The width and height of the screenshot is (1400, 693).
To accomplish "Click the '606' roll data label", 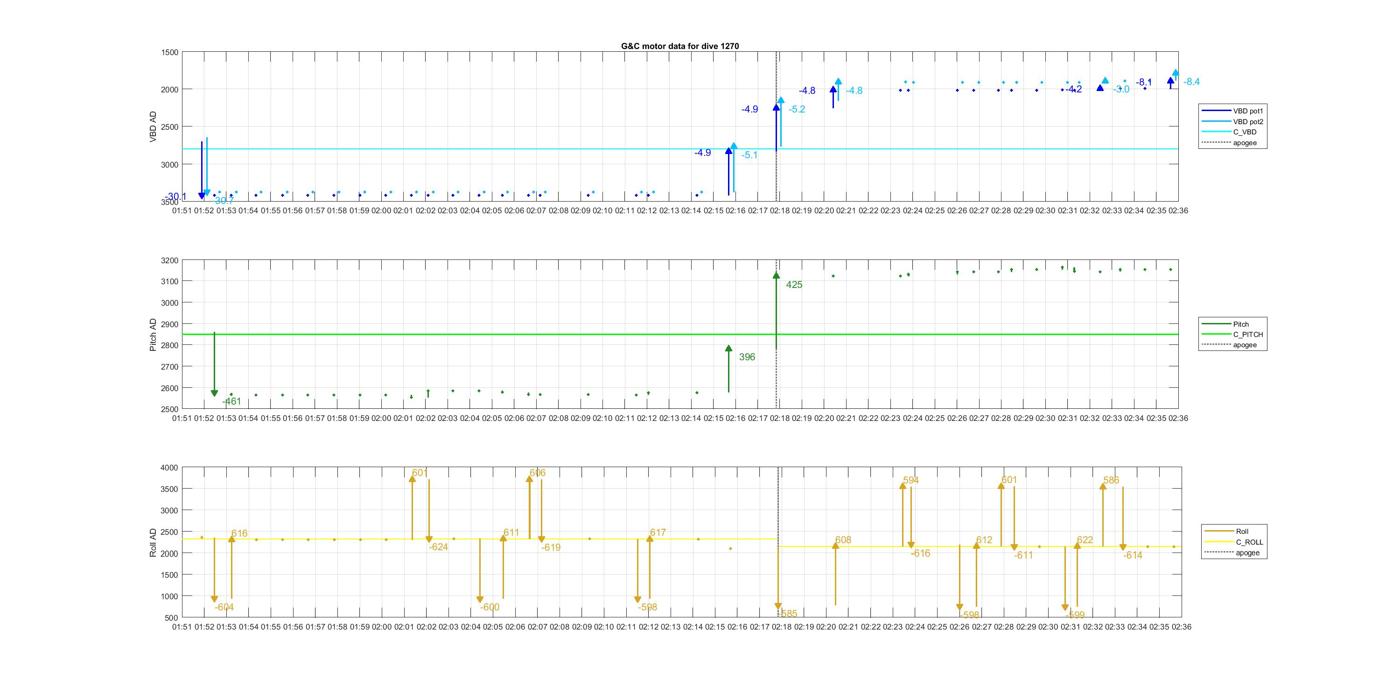I will point(537,474).
